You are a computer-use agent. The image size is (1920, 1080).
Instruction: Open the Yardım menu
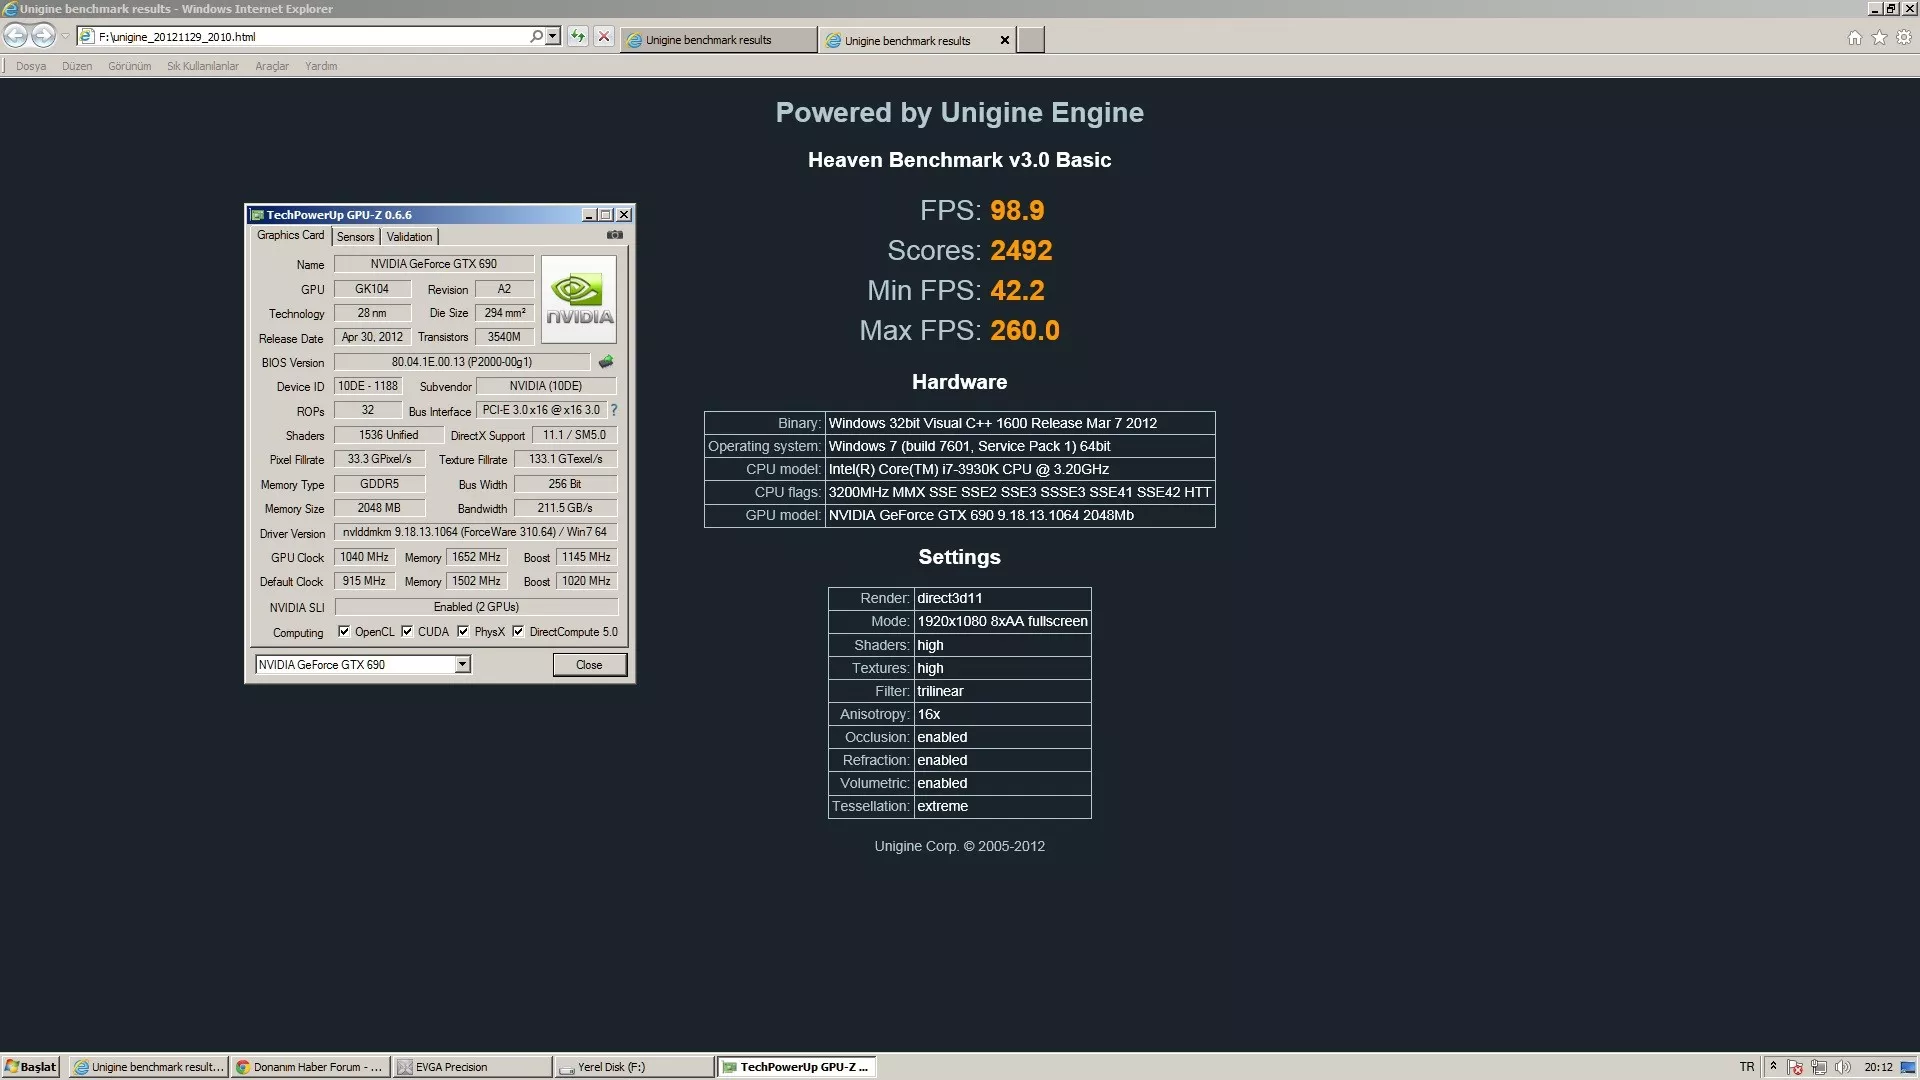pyautogui.click(x=321, y=66)
